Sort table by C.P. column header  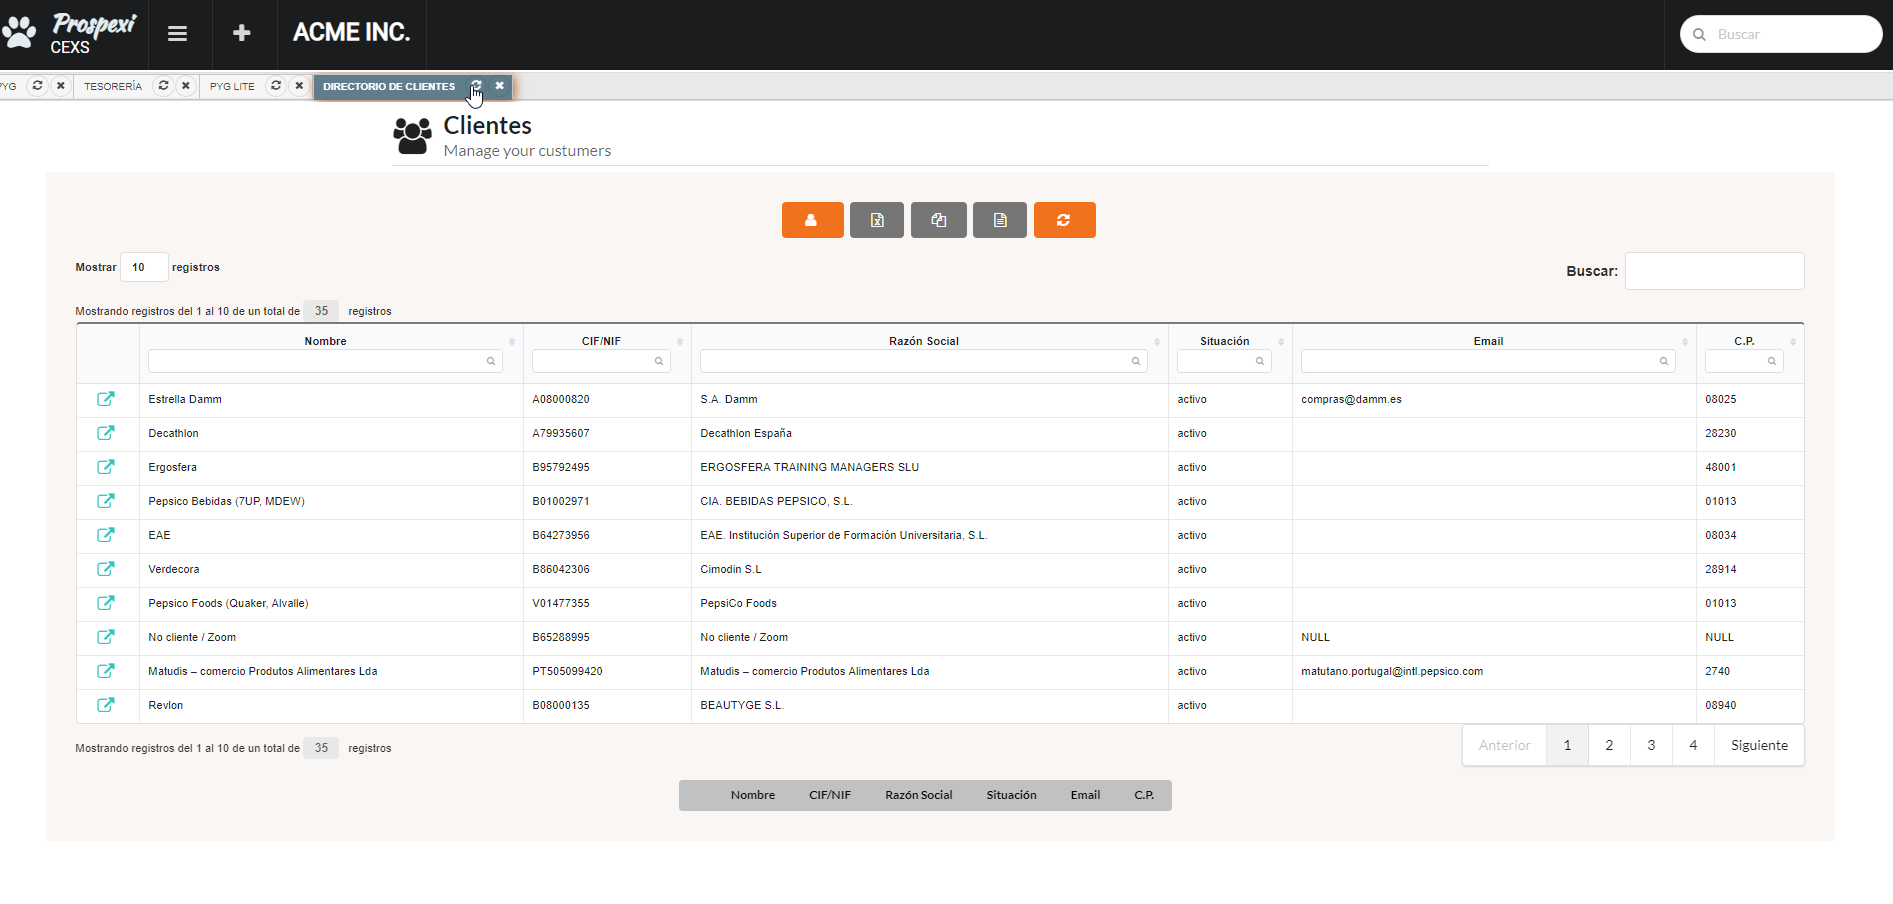coord(1744,341)
